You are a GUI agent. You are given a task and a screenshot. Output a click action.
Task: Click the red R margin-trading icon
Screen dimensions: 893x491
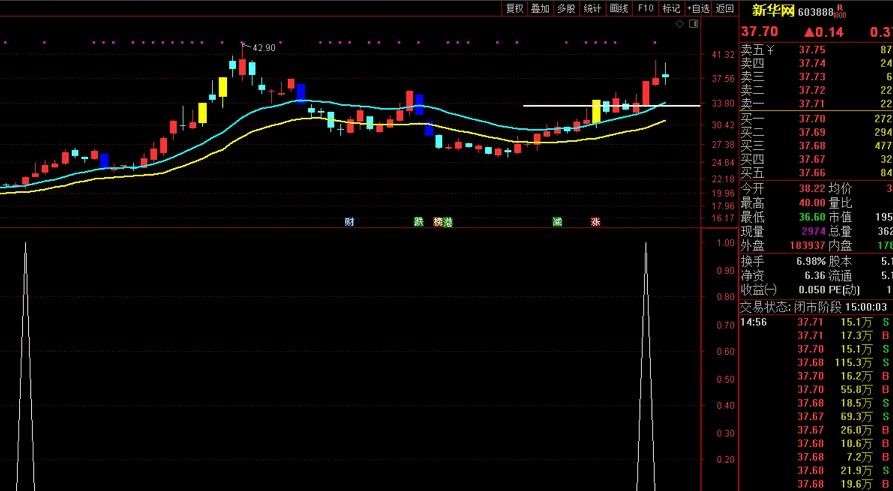[x=839, y=10]
